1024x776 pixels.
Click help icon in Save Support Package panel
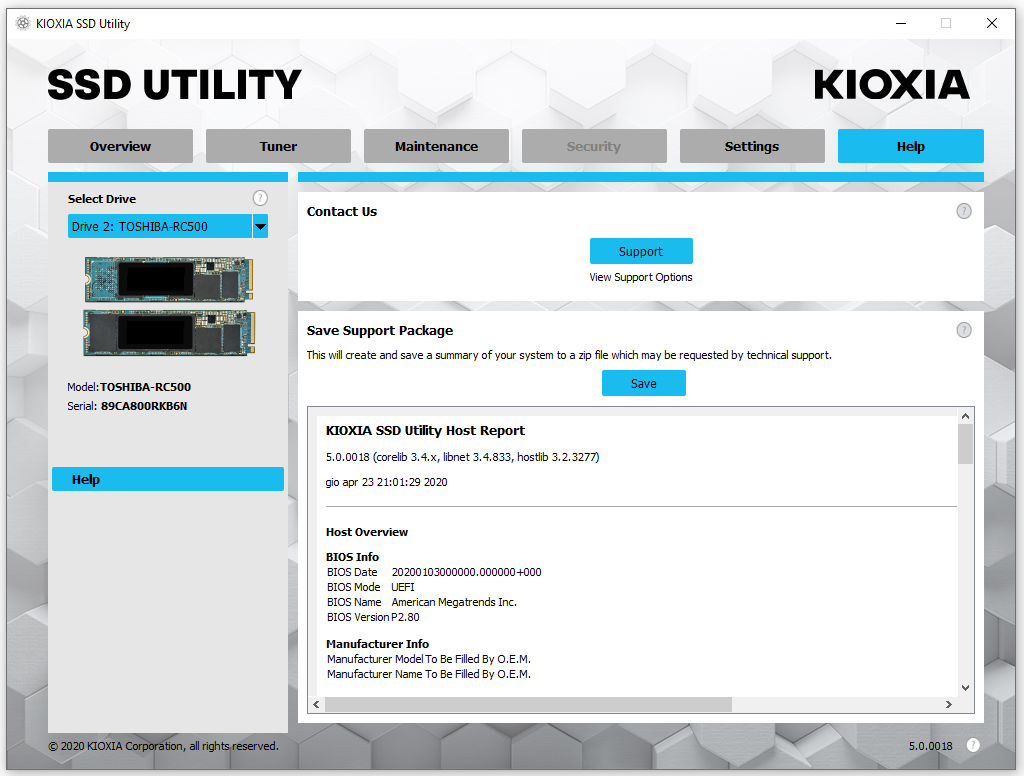point(964,330)
